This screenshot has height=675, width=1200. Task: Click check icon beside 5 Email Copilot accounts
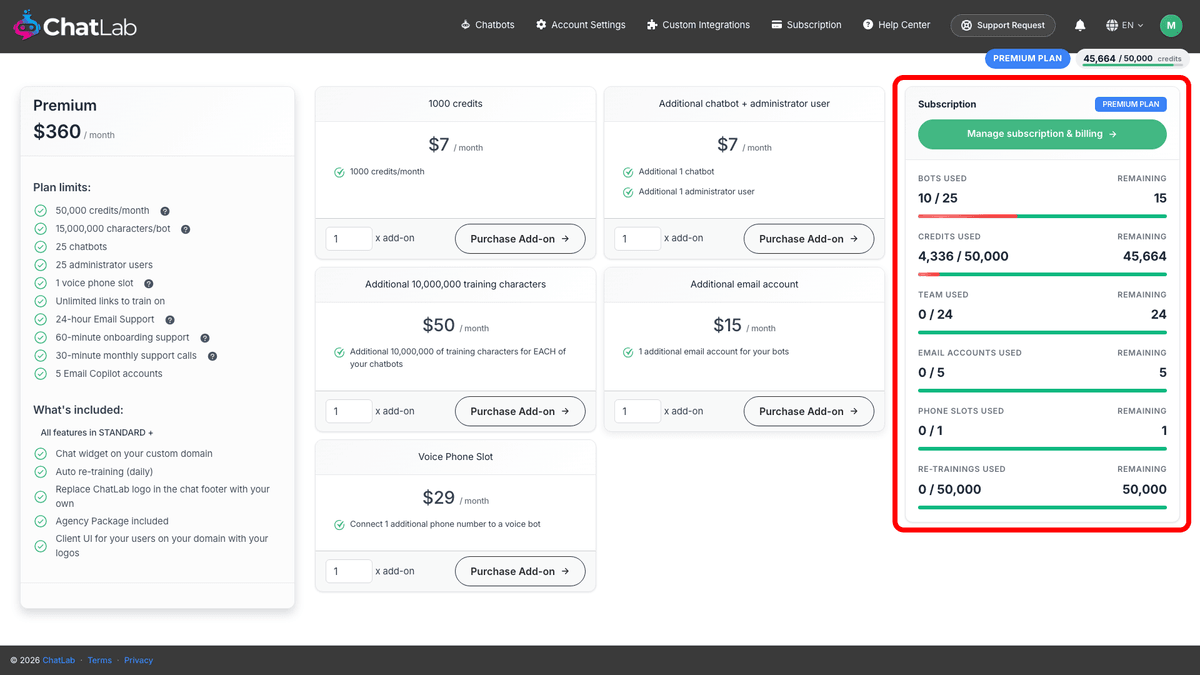(41, 374)
